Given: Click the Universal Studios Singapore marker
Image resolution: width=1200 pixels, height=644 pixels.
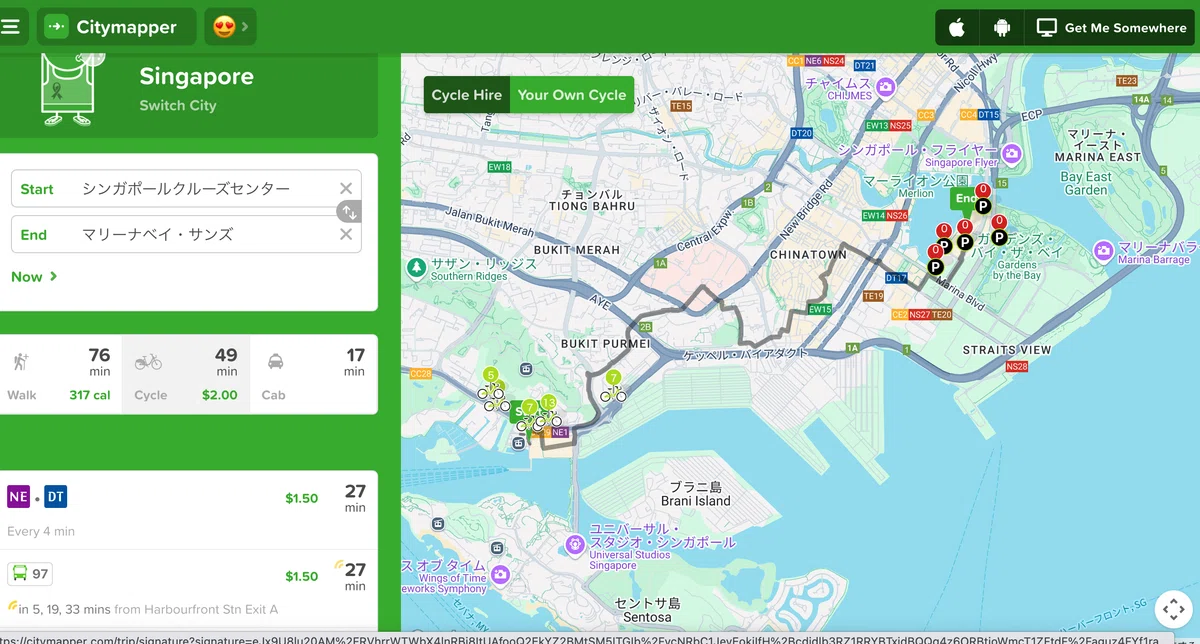Looking at the screenshot, I should pos(575,545).
